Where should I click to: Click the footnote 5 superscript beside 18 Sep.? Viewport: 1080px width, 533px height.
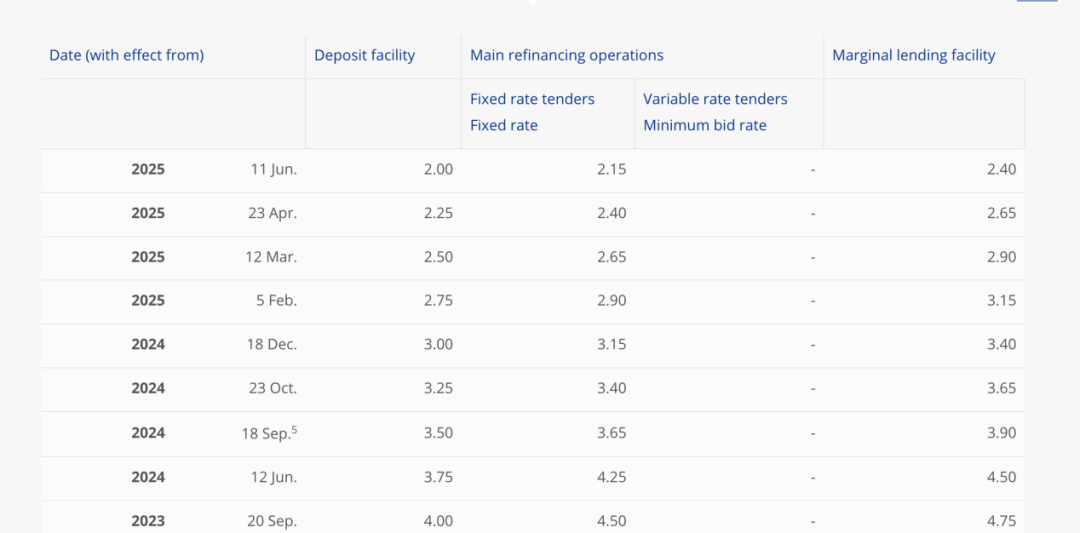point(294,429)
